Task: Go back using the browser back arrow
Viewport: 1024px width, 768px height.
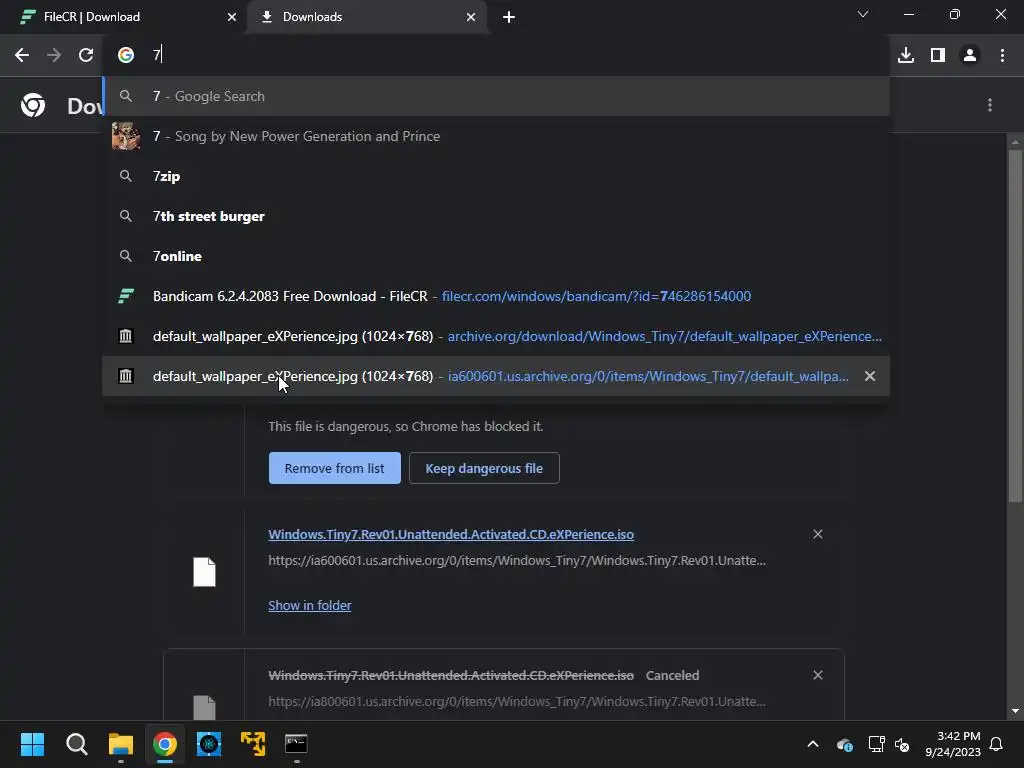Action: click(x=22, y=55)
